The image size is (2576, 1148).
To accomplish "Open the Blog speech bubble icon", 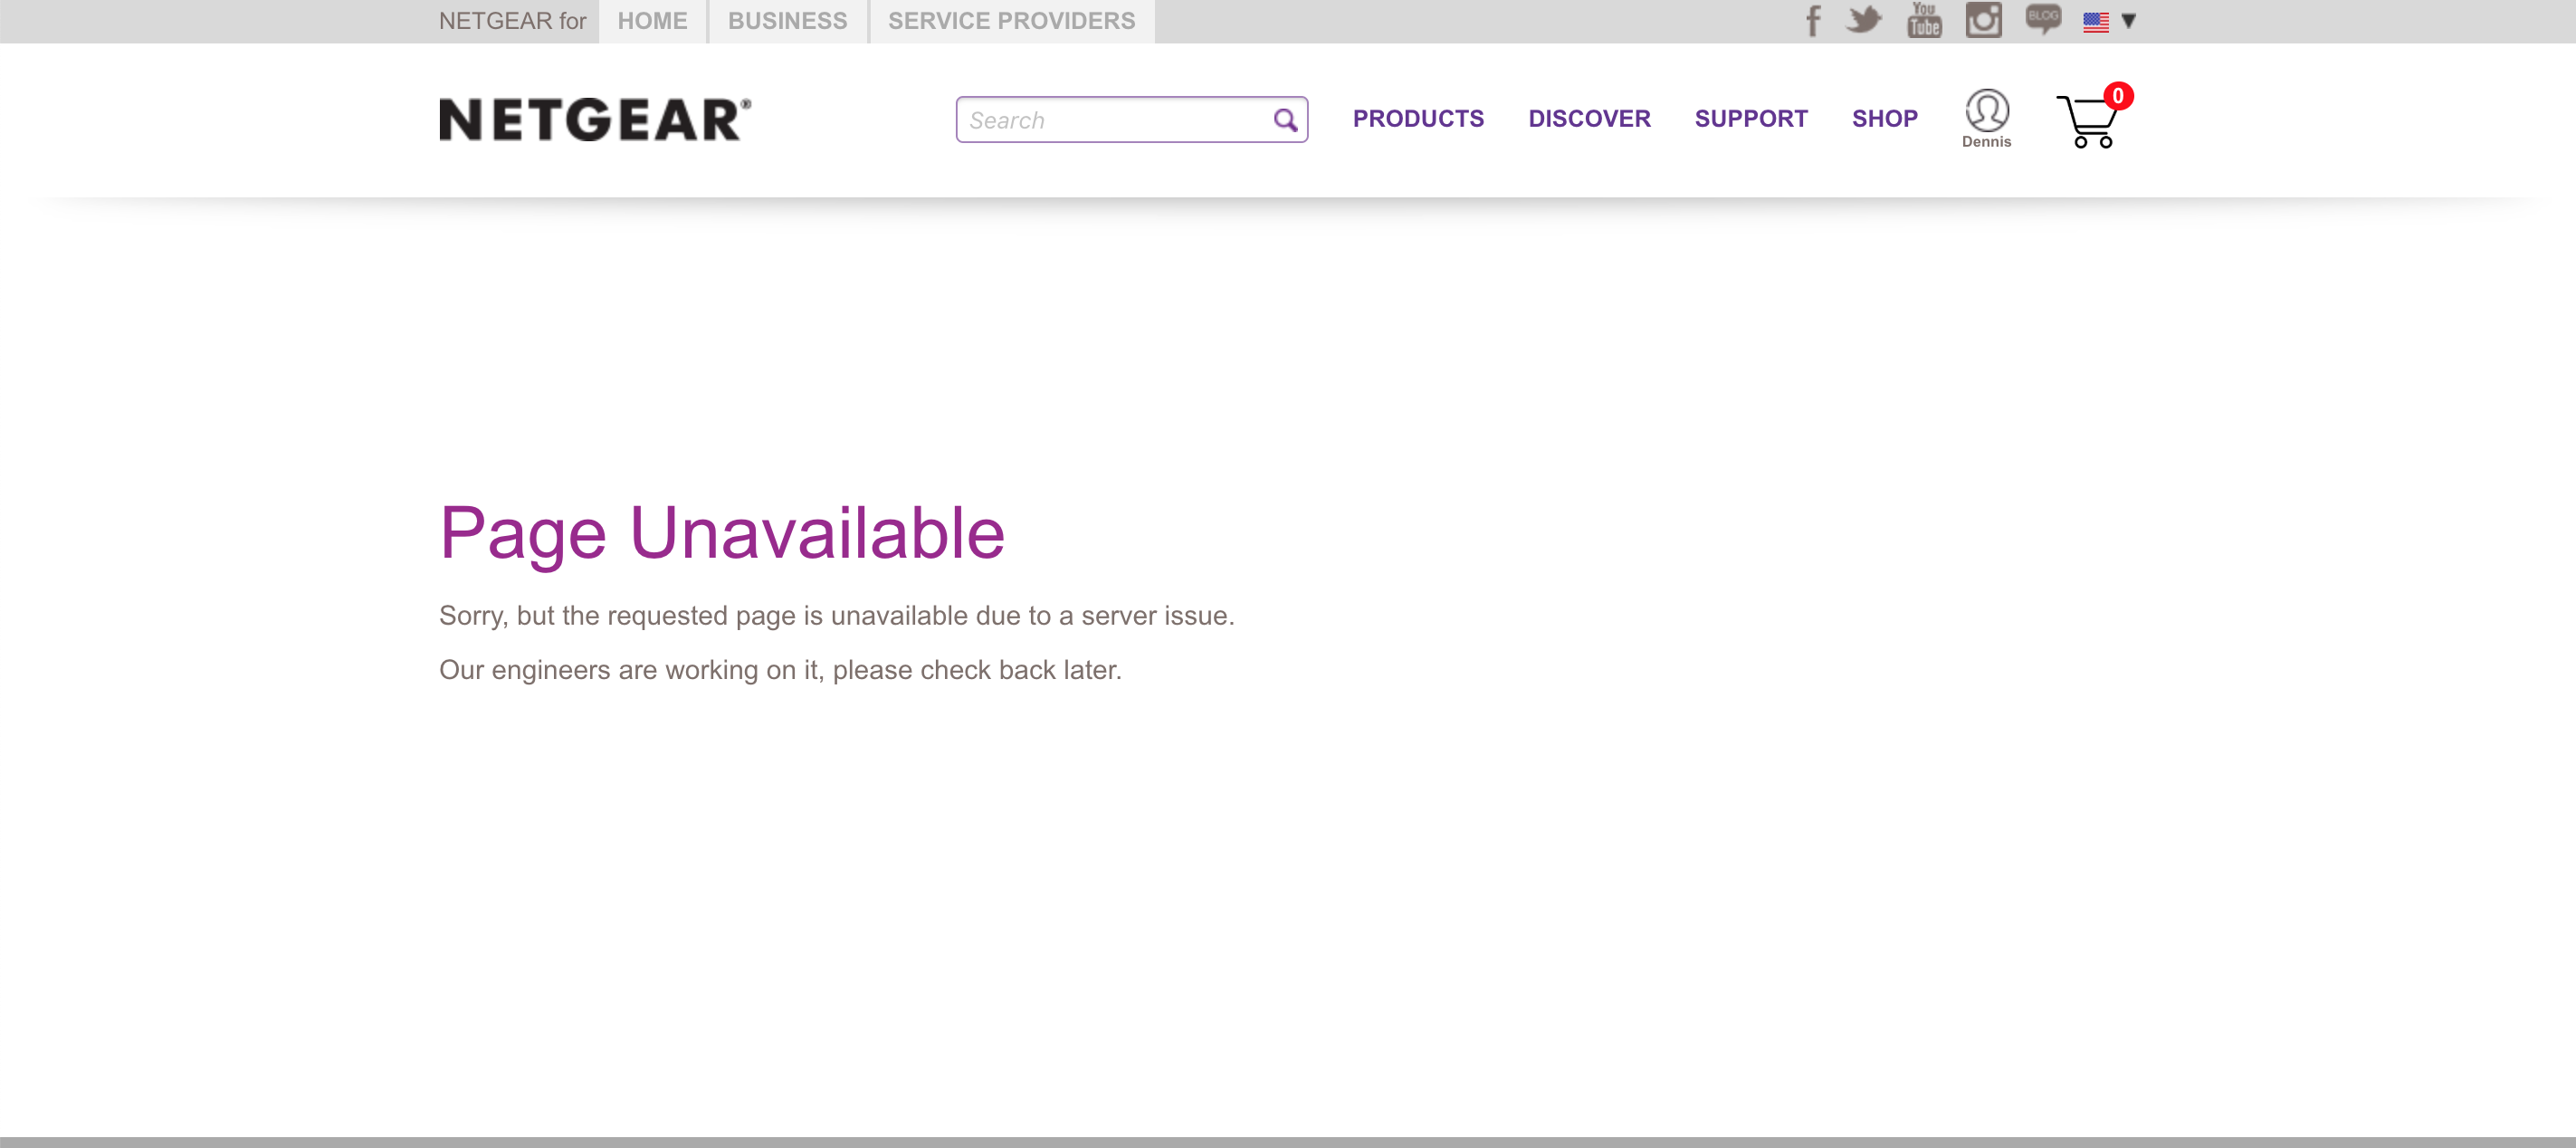I will tap(2042, 19).
